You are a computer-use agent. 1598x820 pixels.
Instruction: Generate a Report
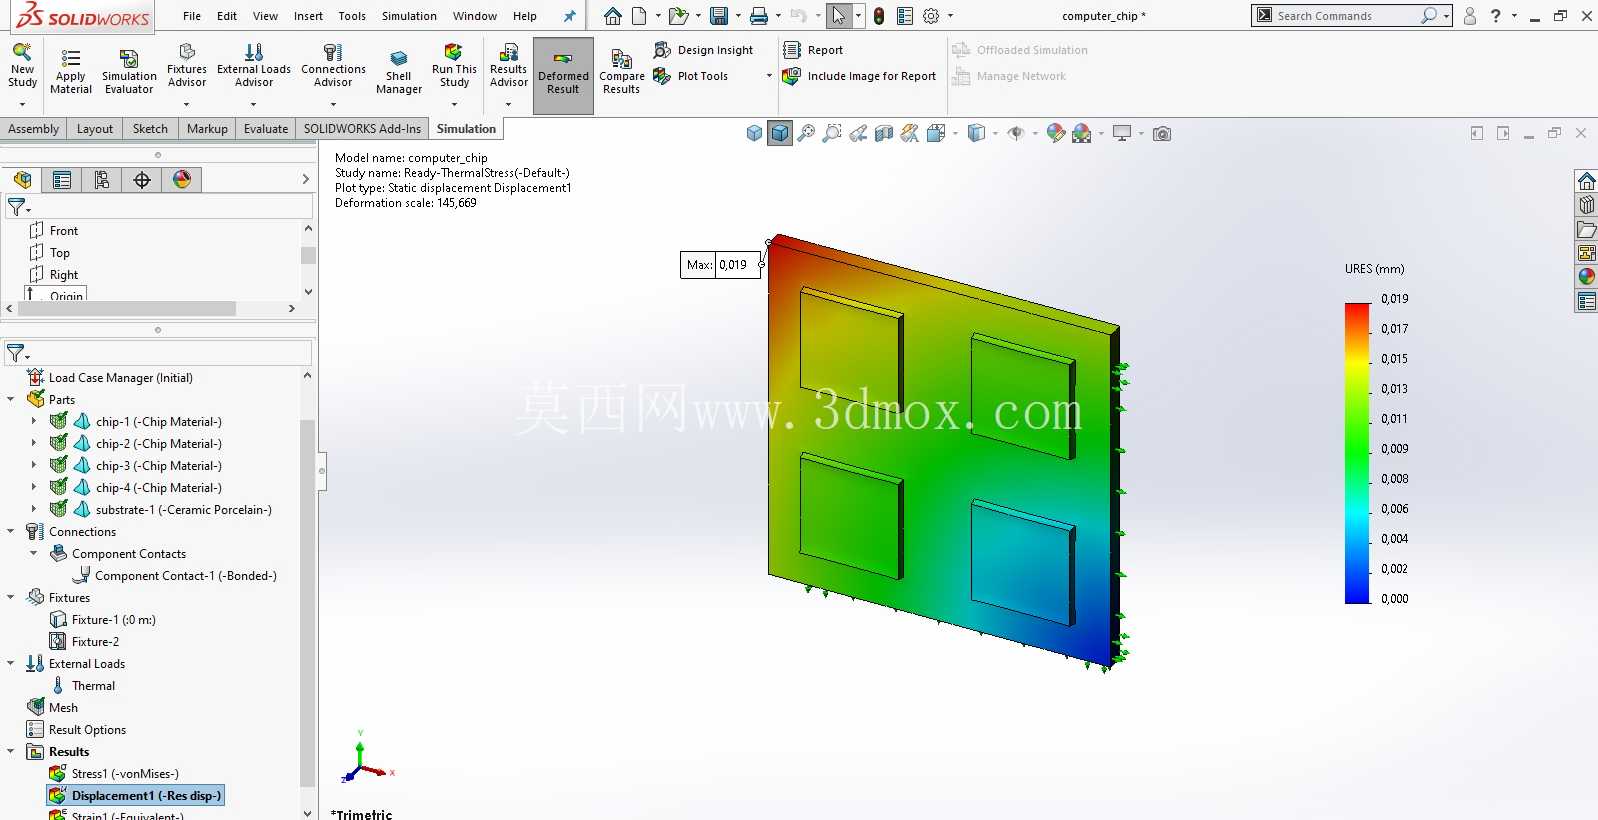(813, 50)
